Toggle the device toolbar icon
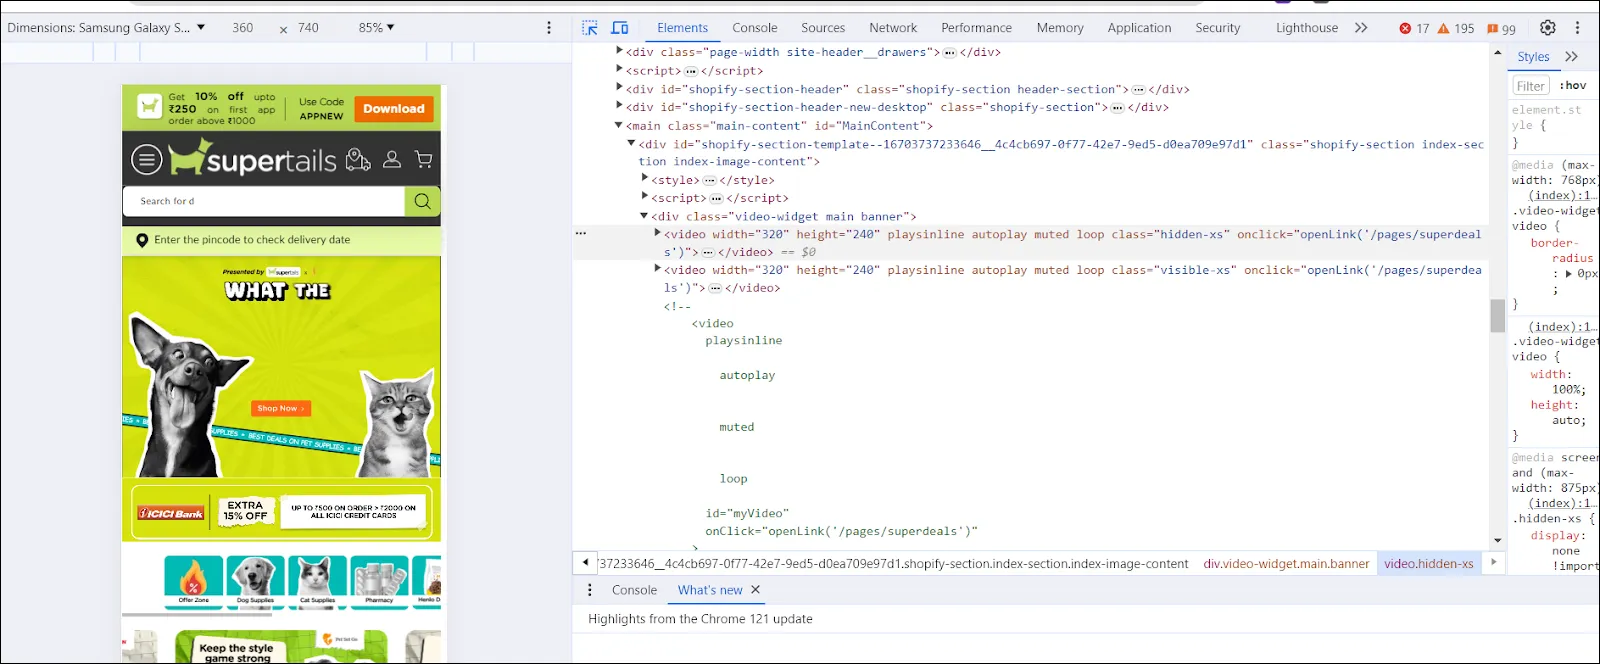The height and width of the screenshot is (664, 1600). 620,28
